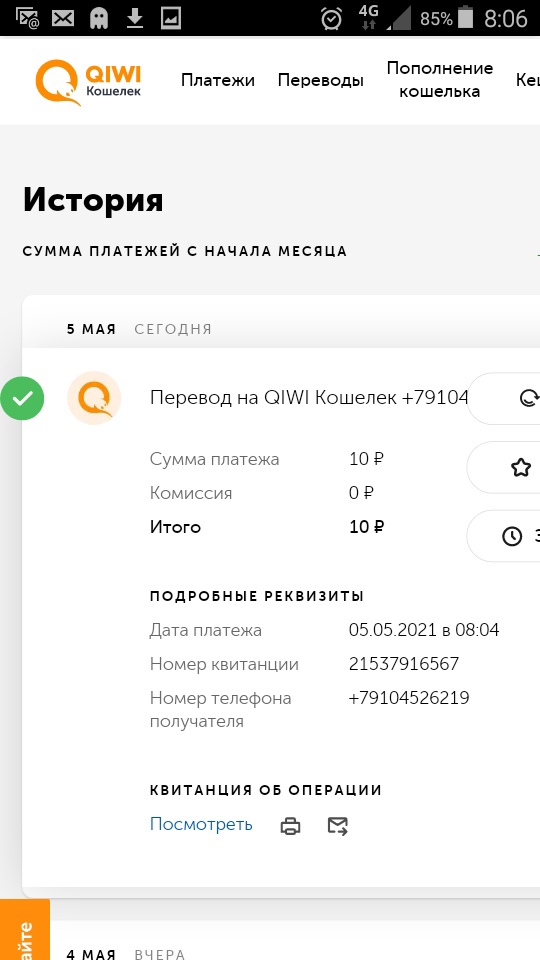
Task: Print the receipt using printer icon
Action: [x=290, y=826]
